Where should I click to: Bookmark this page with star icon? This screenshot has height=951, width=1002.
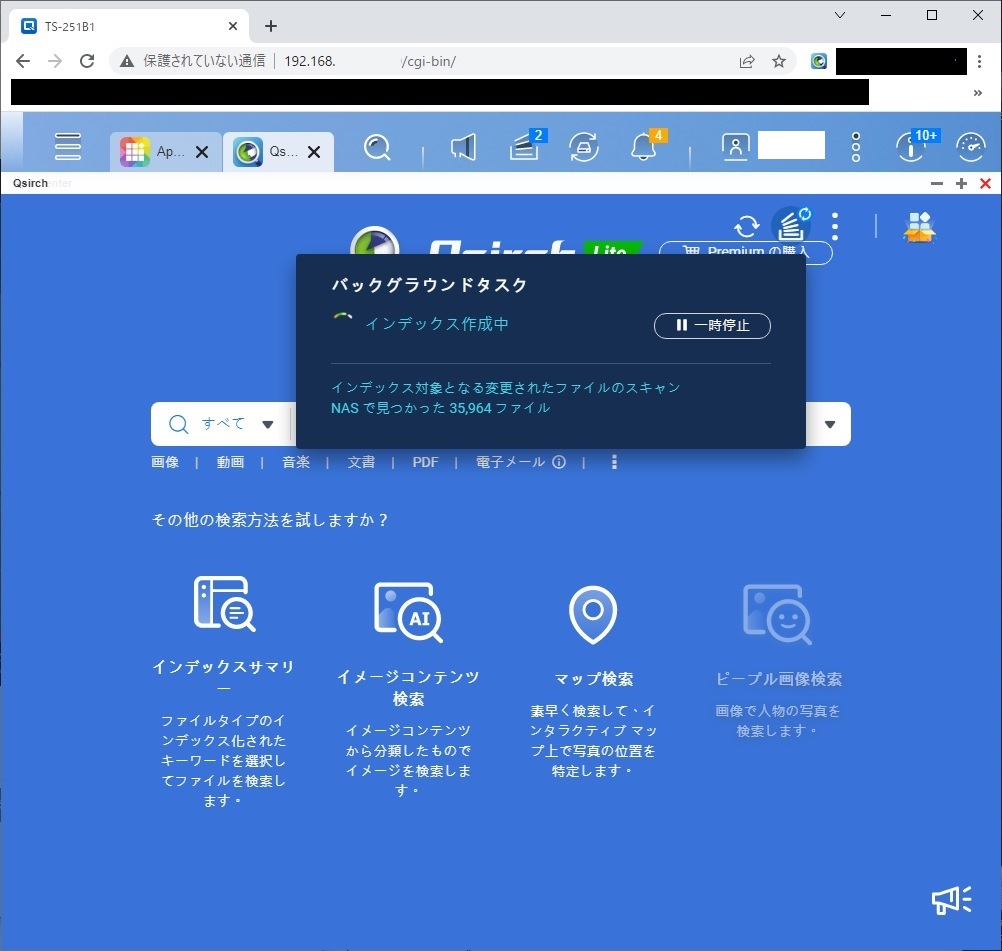coord(778,61)
